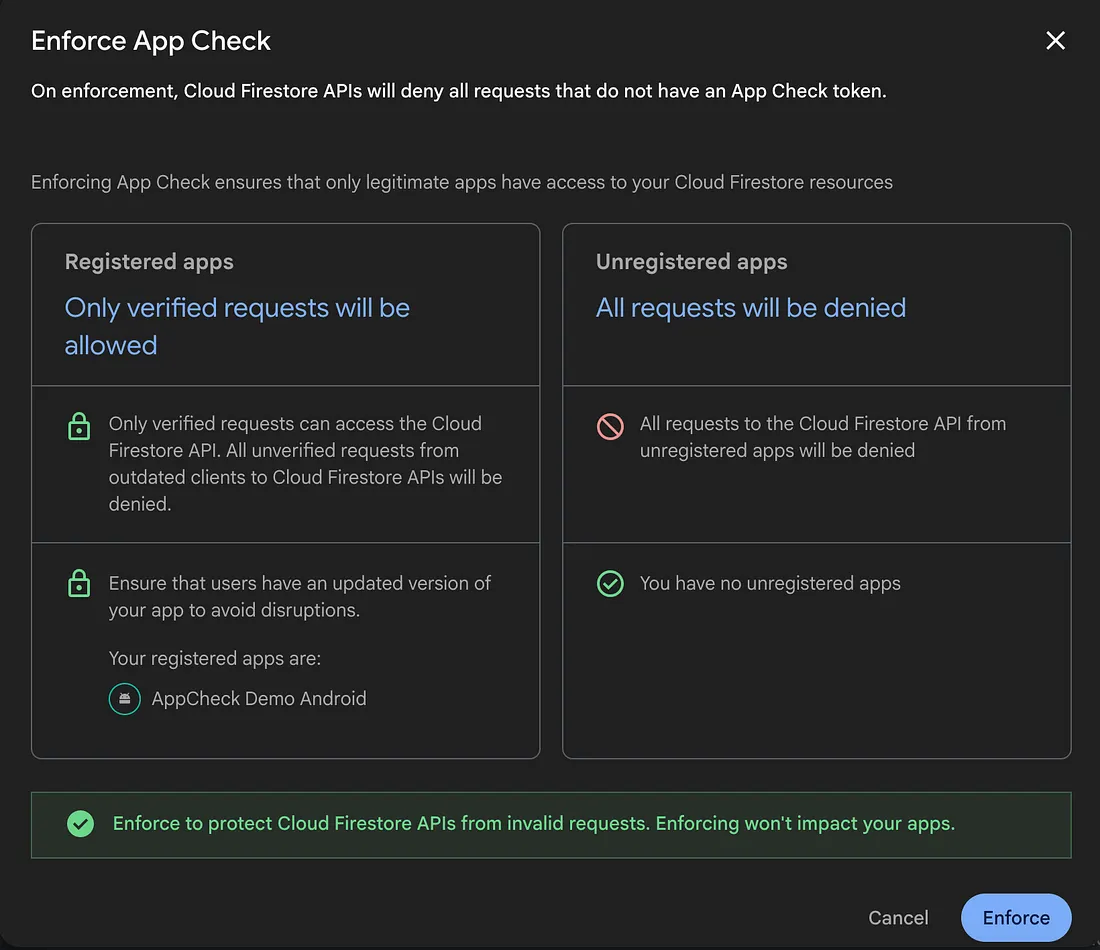1100x950 pixels.
Task: Click the Unregistered apps heading
Action: (x=692, y=262)
